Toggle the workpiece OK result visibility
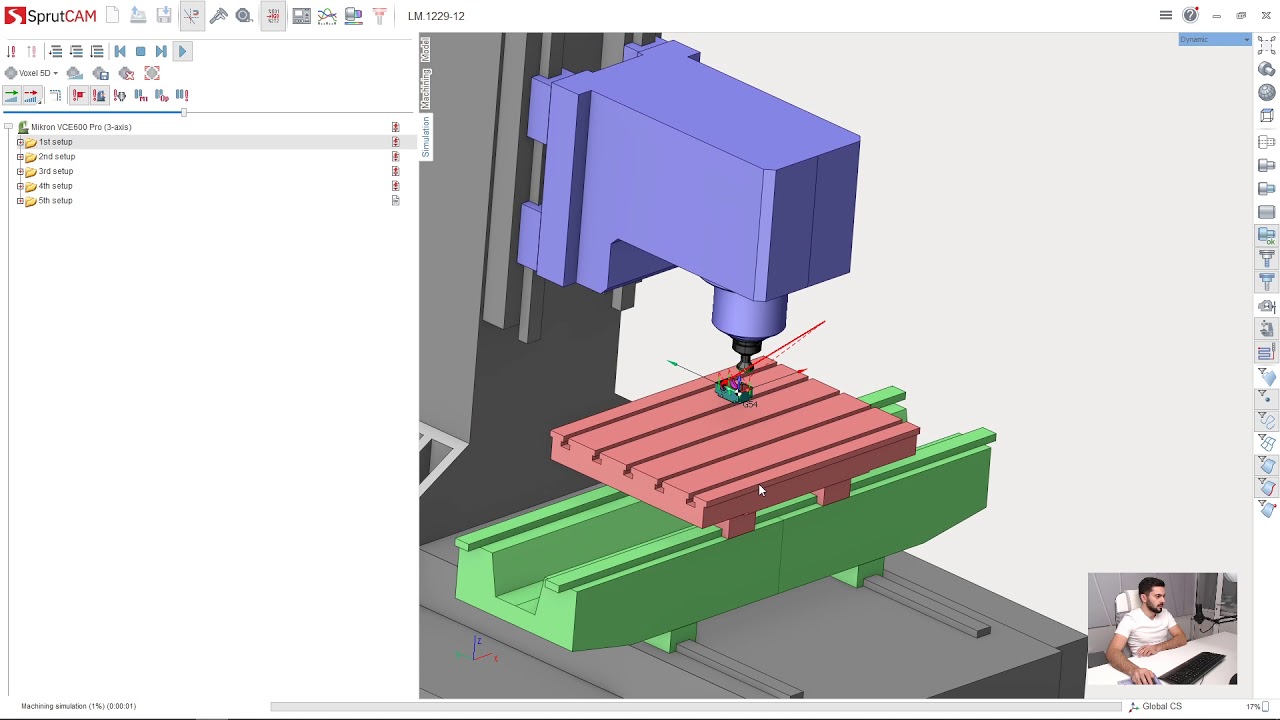The image size is (1280, 720). pyautogui.click(x=1267, y=236)
